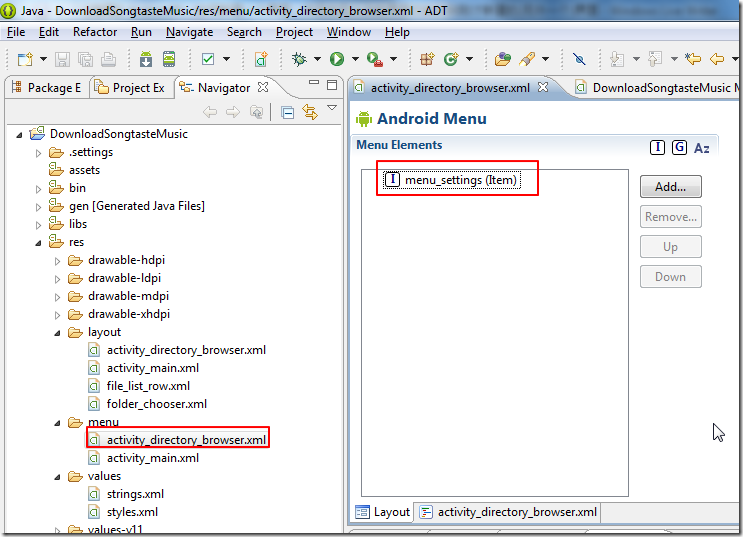Close the activity_directory_browser.xml editor tab
Screen dimensions: 743x537
click(543, 87)
